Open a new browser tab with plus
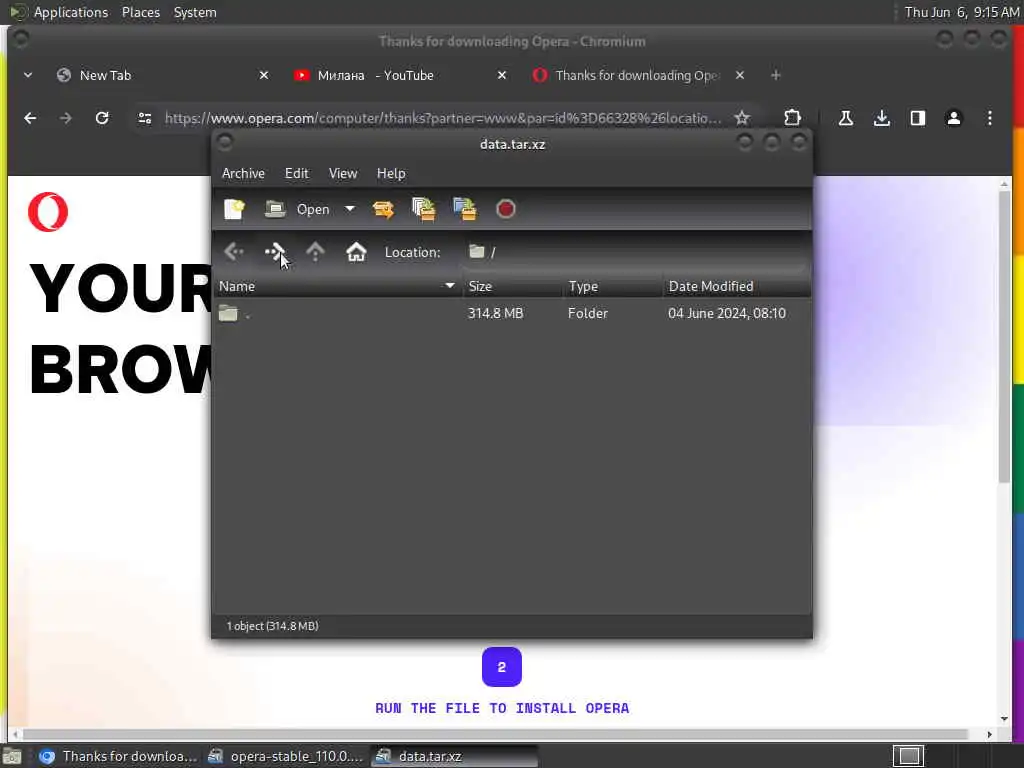This screenshot has width=1024, height=768. (776, 75)
